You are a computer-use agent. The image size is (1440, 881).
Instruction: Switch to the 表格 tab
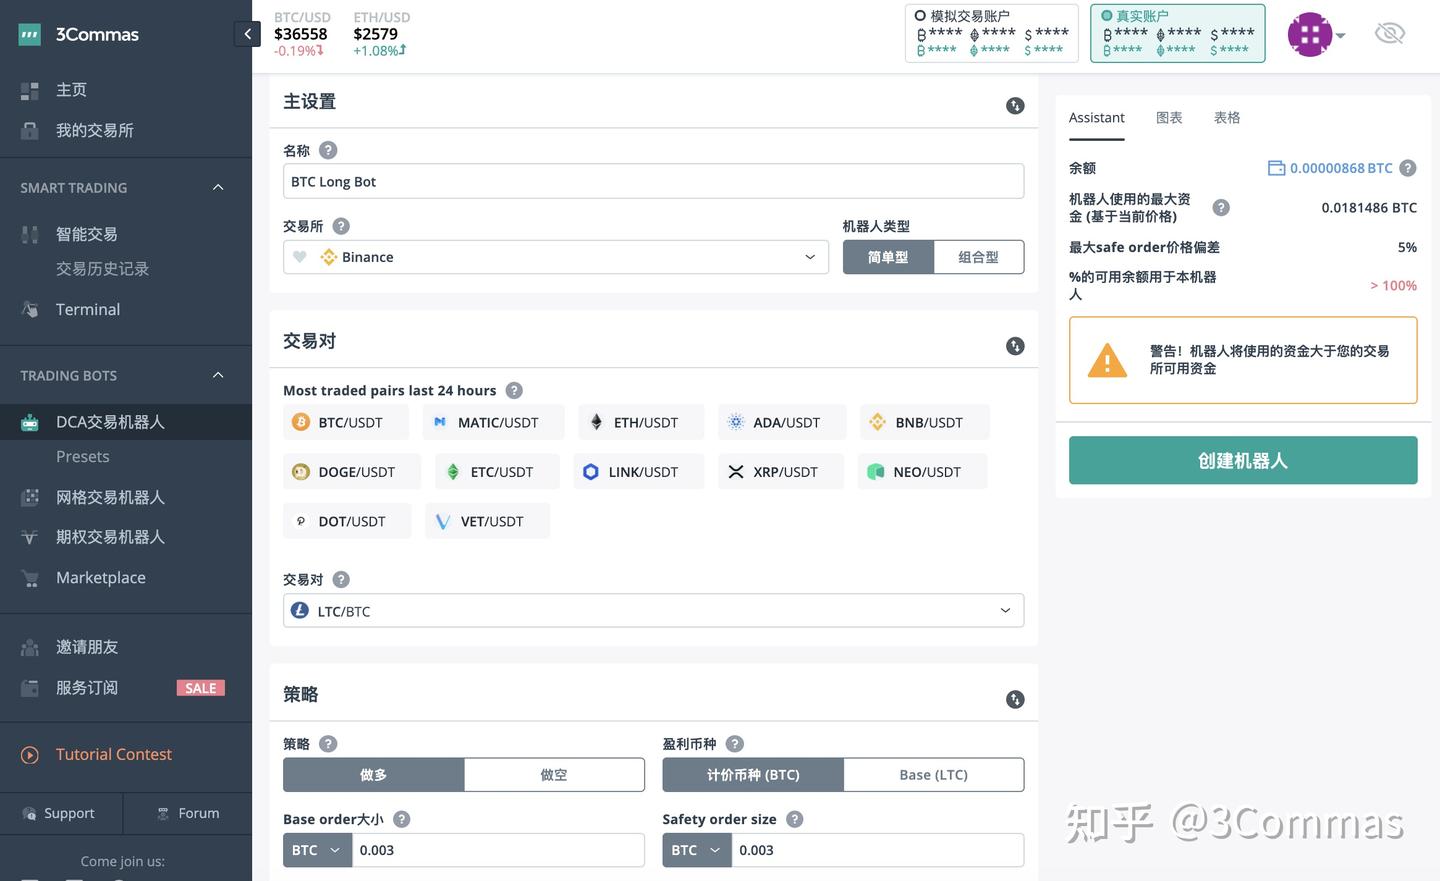click(x=1226, y=117)
